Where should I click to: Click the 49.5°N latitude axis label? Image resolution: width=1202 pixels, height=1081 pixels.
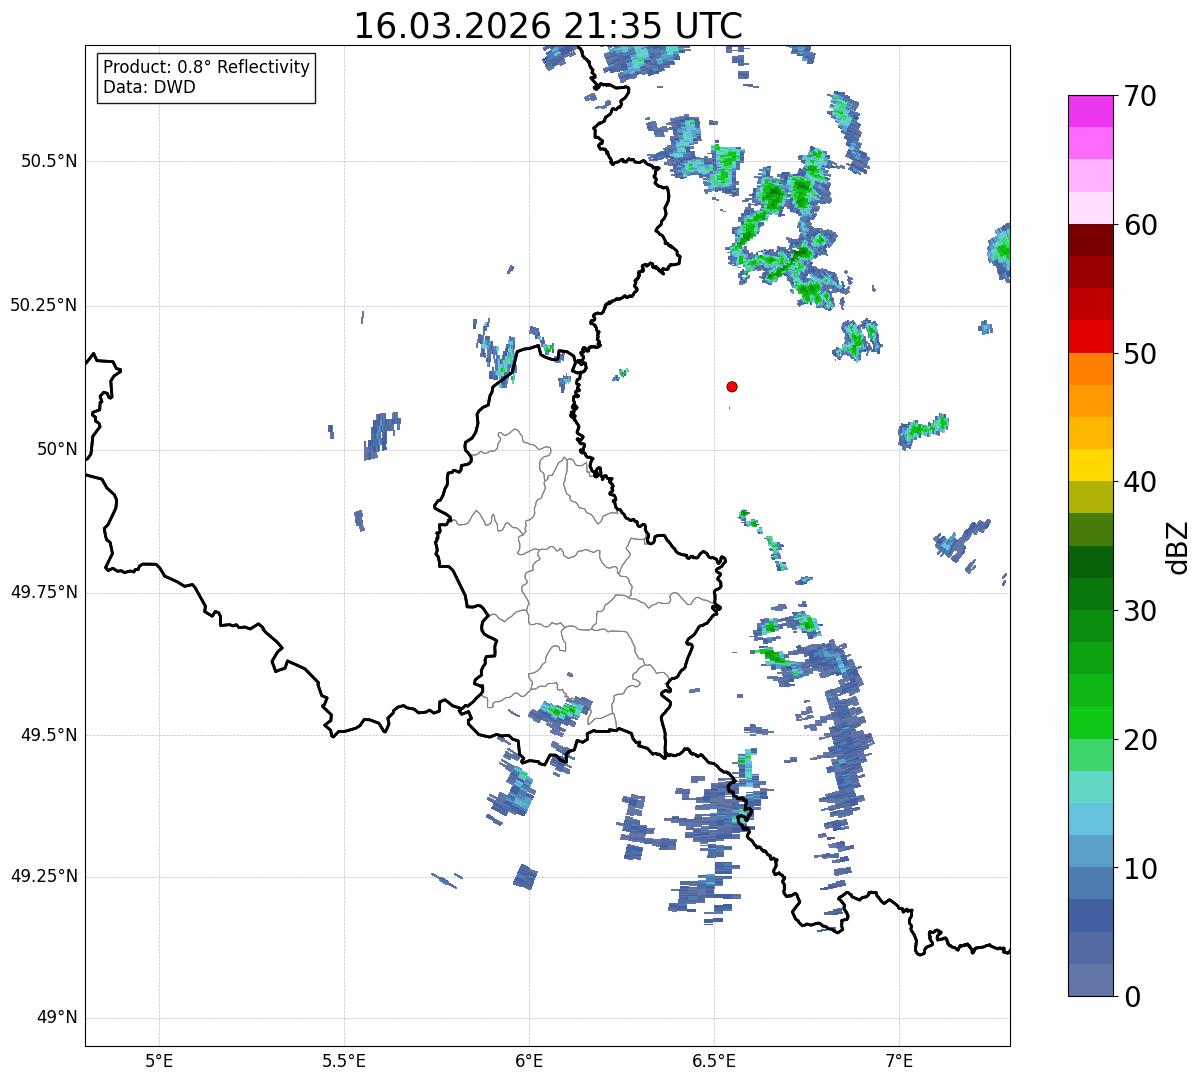point(48,735)
